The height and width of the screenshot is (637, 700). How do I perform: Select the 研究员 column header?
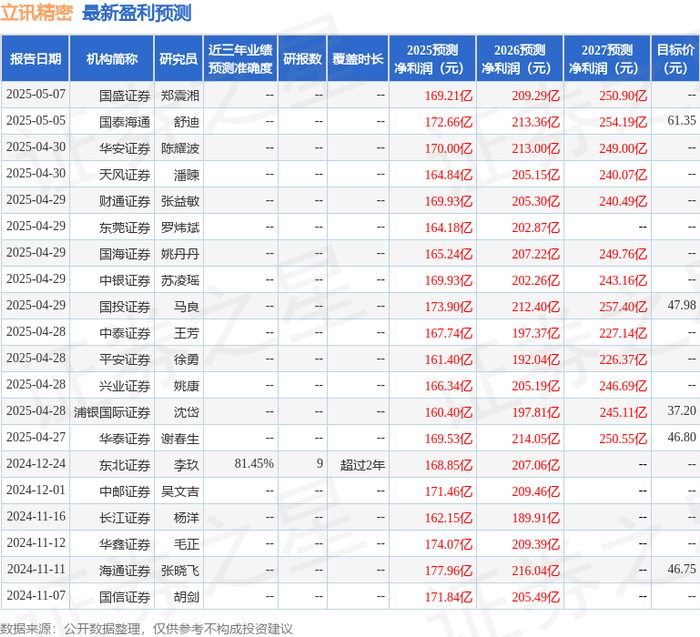point(179,59)
